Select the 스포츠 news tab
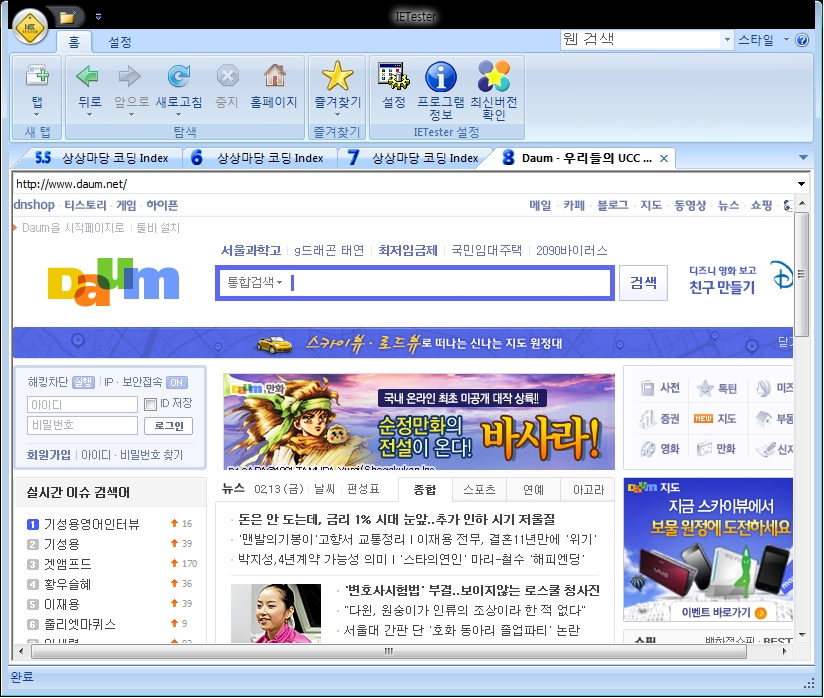Viewport: 824px width, 698px height. tap(479, 490)
